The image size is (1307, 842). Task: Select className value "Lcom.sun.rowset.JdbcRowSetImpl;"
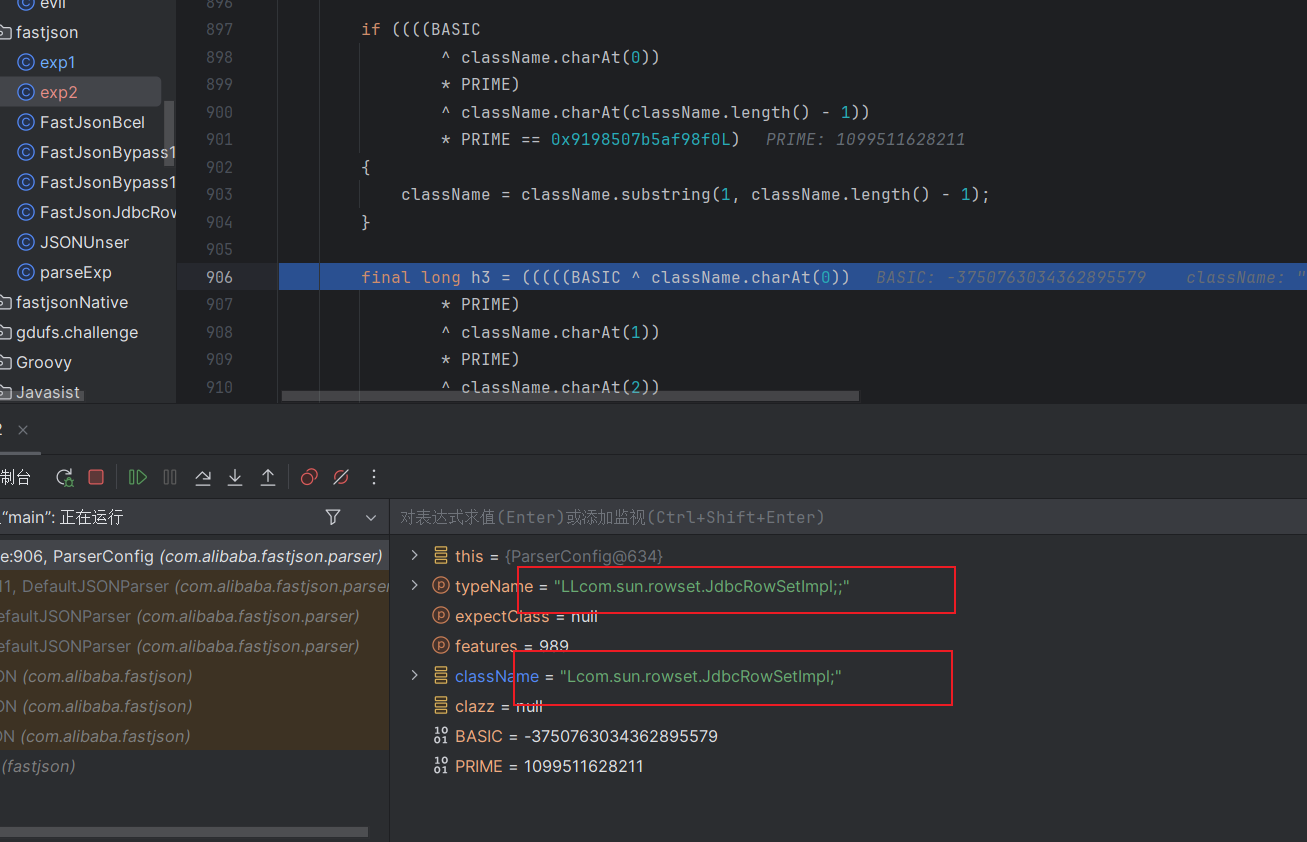pyautogui.click(x=701, y=676)
